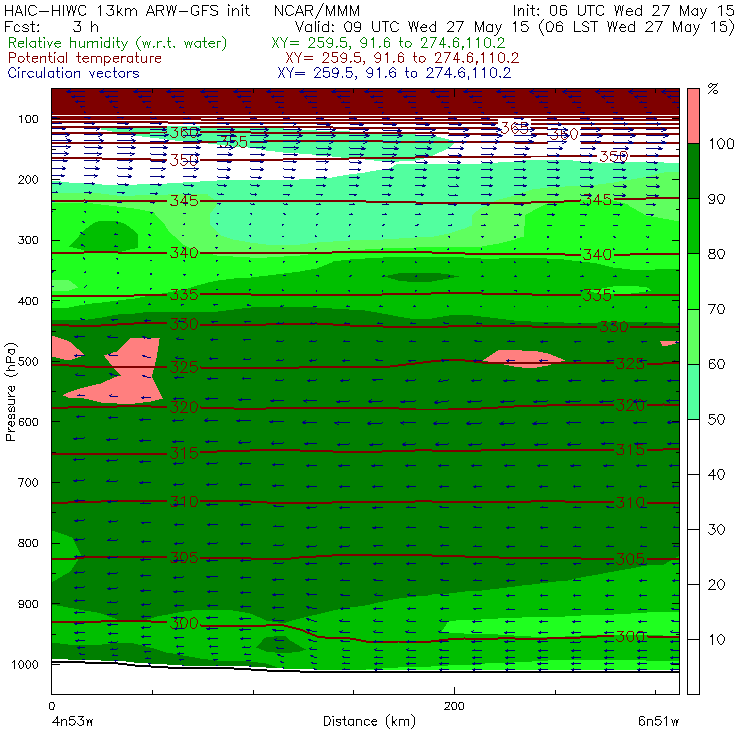Click the '200' distance axis label
The height and width of the screenshot is (740, 740).
coord(454,706)
